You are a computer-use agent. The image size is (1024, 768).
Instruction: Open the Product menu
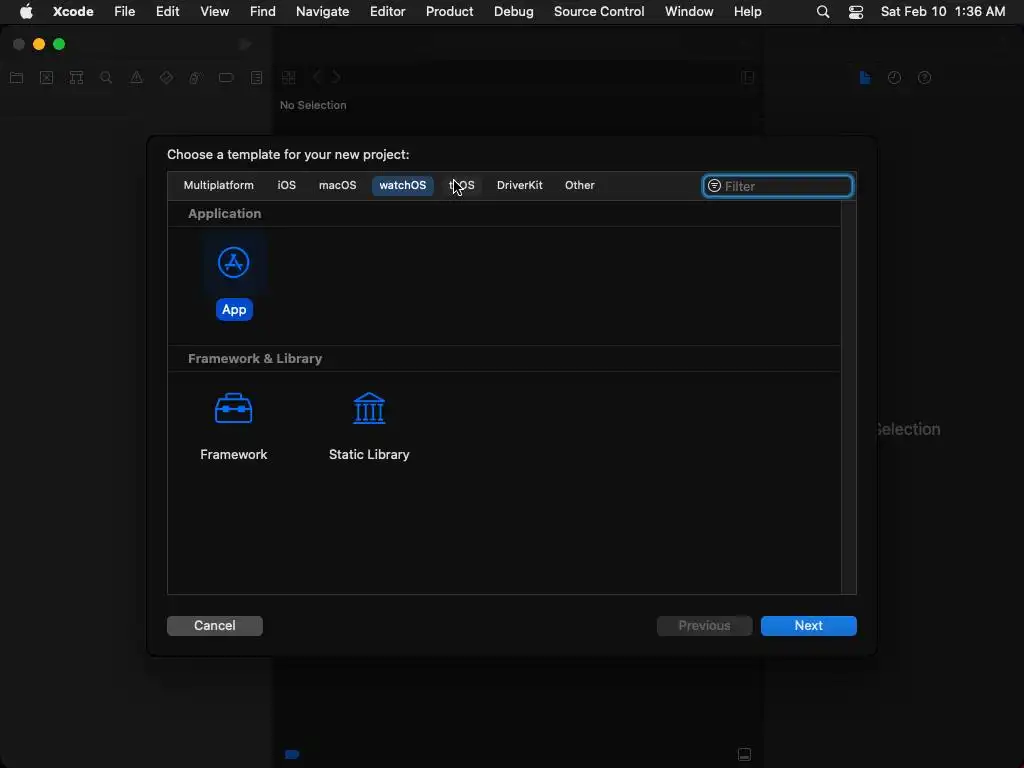[x=449, y=12]
